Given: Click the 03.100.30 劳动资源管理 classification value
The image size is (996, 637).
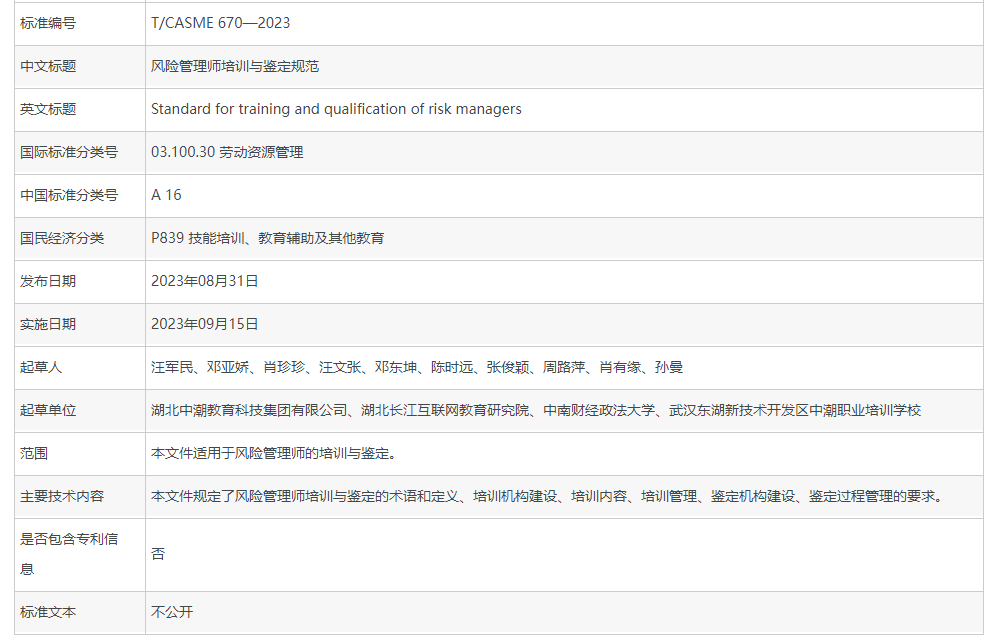Looking at the screenshot, I should pyautogui.click(x=227, y=152).
